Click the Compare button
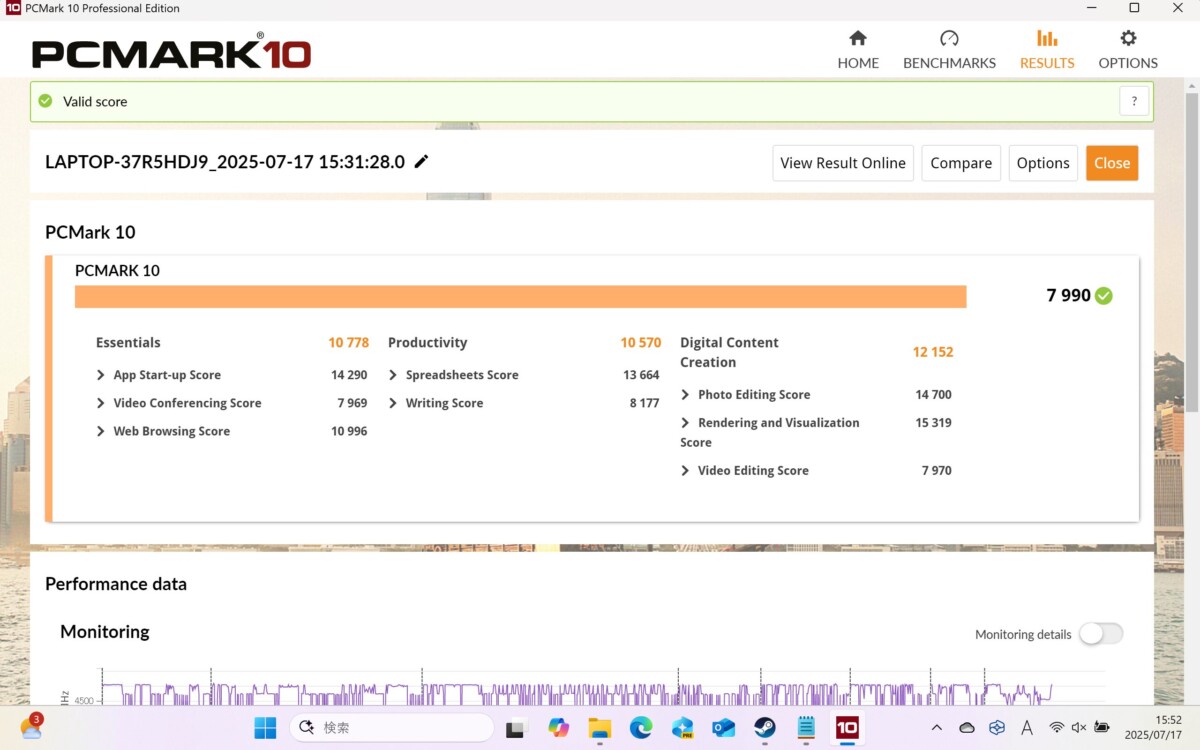This screenshot has width=1200, height=750. (961, 163)
